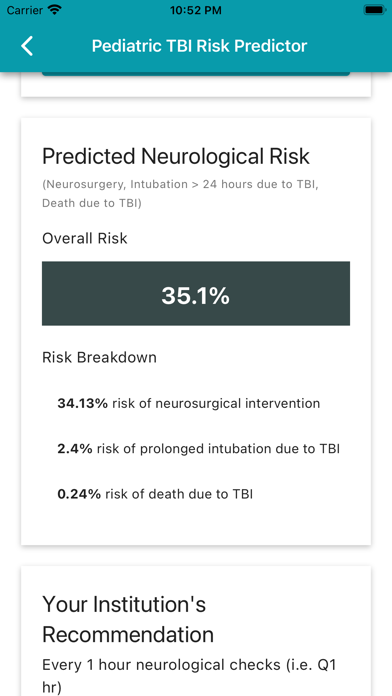Screen dimensions: 392x696
Task: Tap the Risk Breakdown label
Action: 99,357
